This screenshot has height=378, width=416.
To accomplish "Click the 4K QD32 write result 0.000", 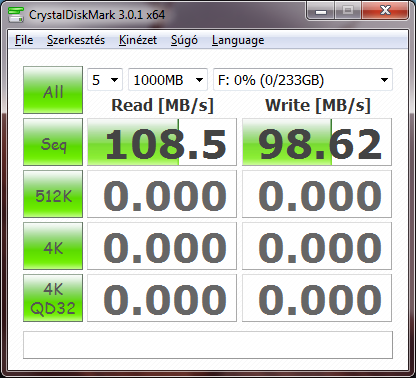I will [317, 298].
